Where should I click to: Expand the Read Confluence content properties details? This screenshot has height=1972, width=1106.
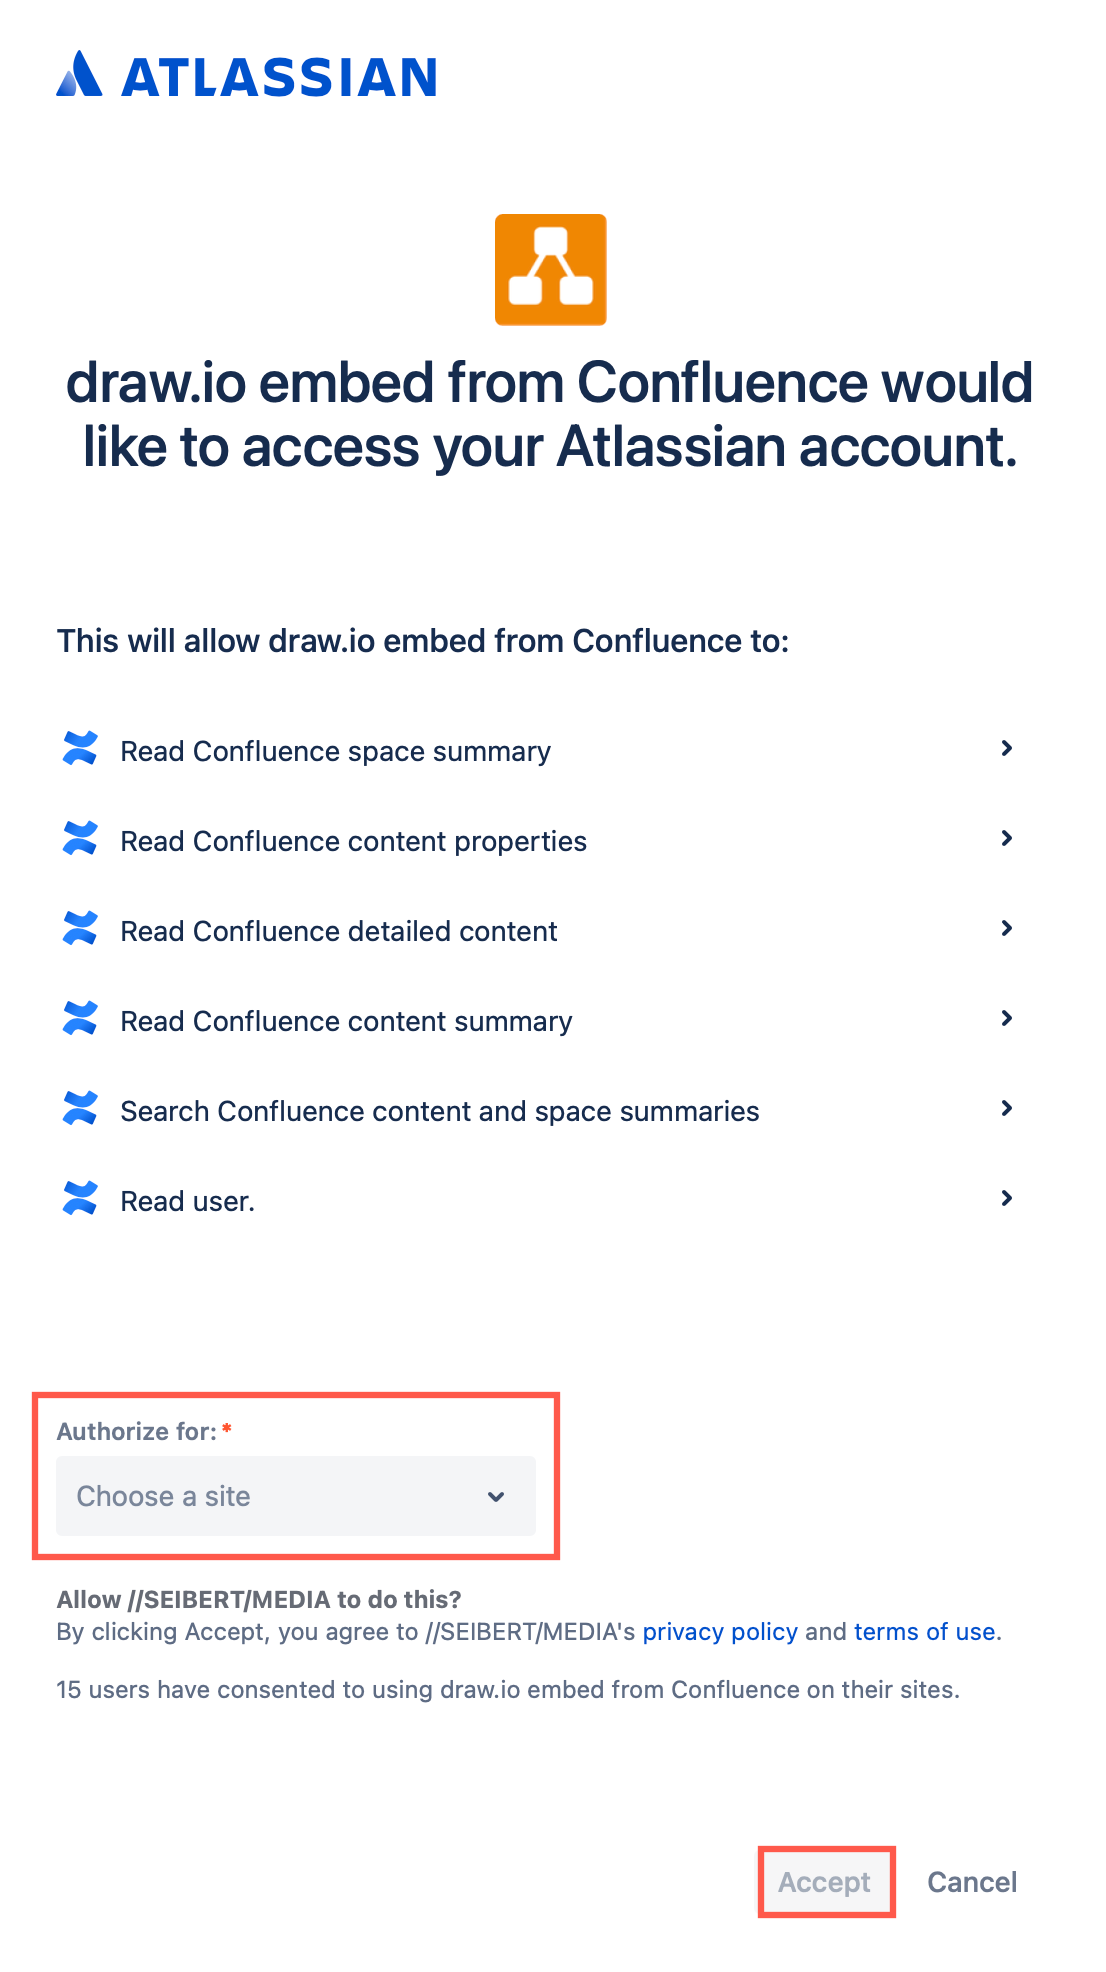[x=1006, y=838]
